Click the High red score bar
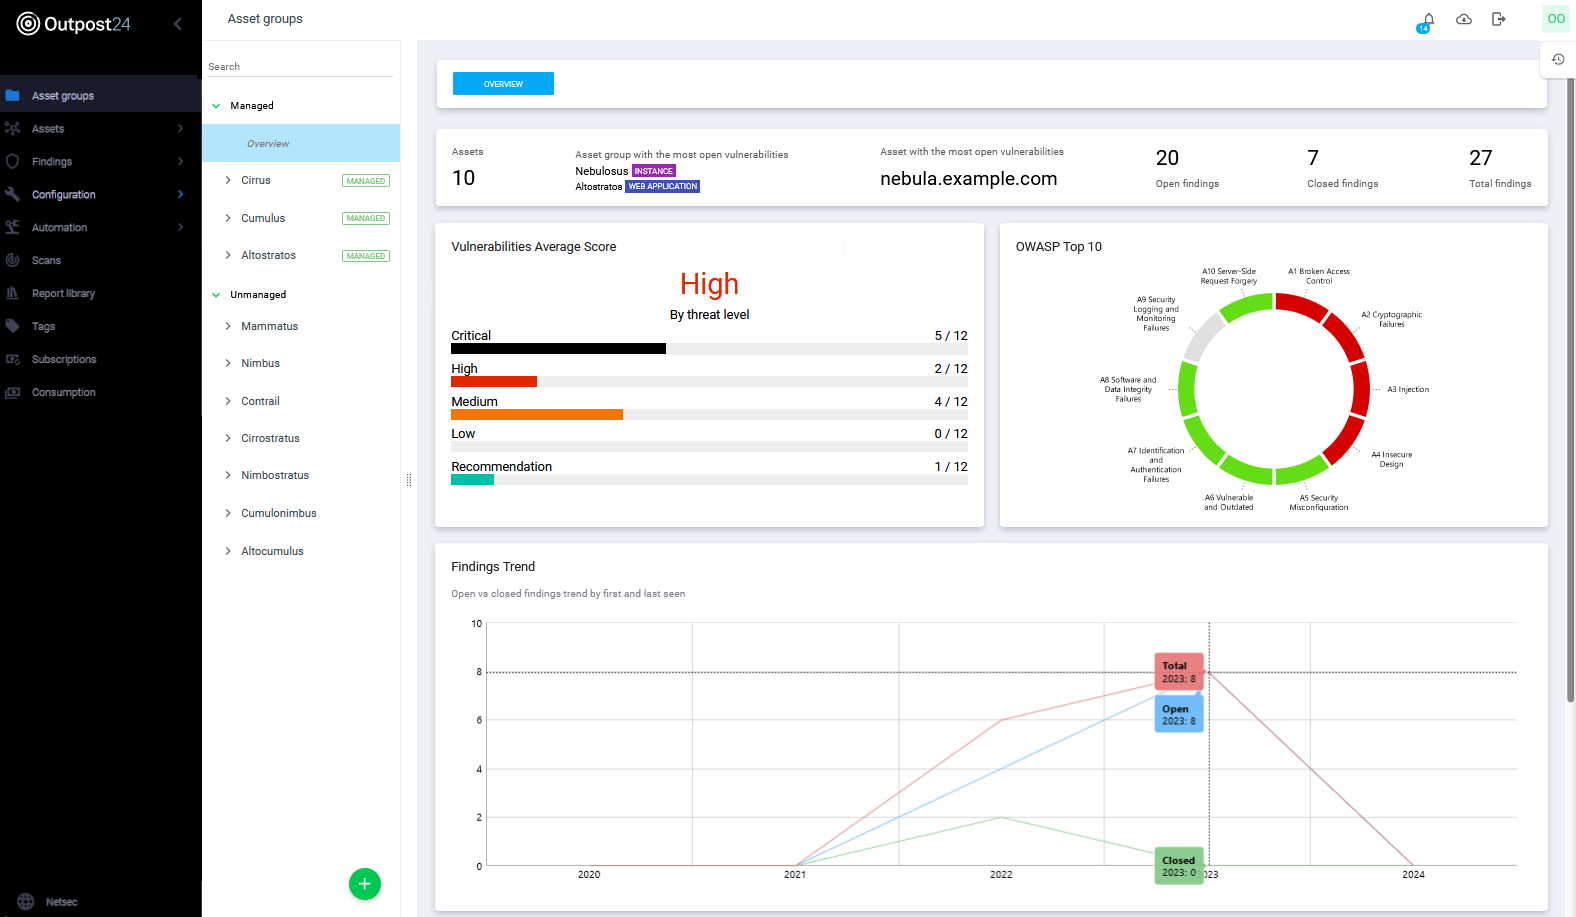Image resolution: width=1576 pixels, height=917 pixels. 494,381
